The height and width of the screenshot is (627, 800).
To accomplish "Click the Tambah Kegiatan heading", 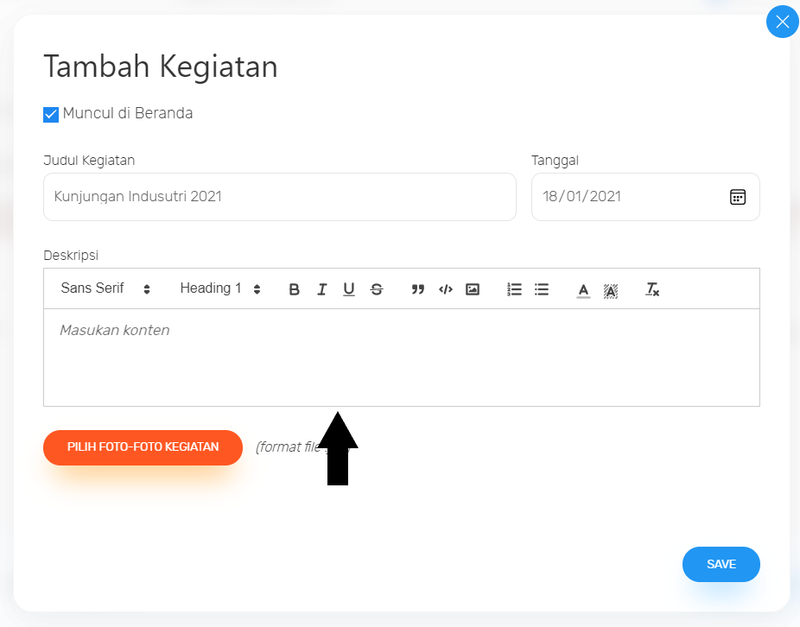I will (161, 66).
